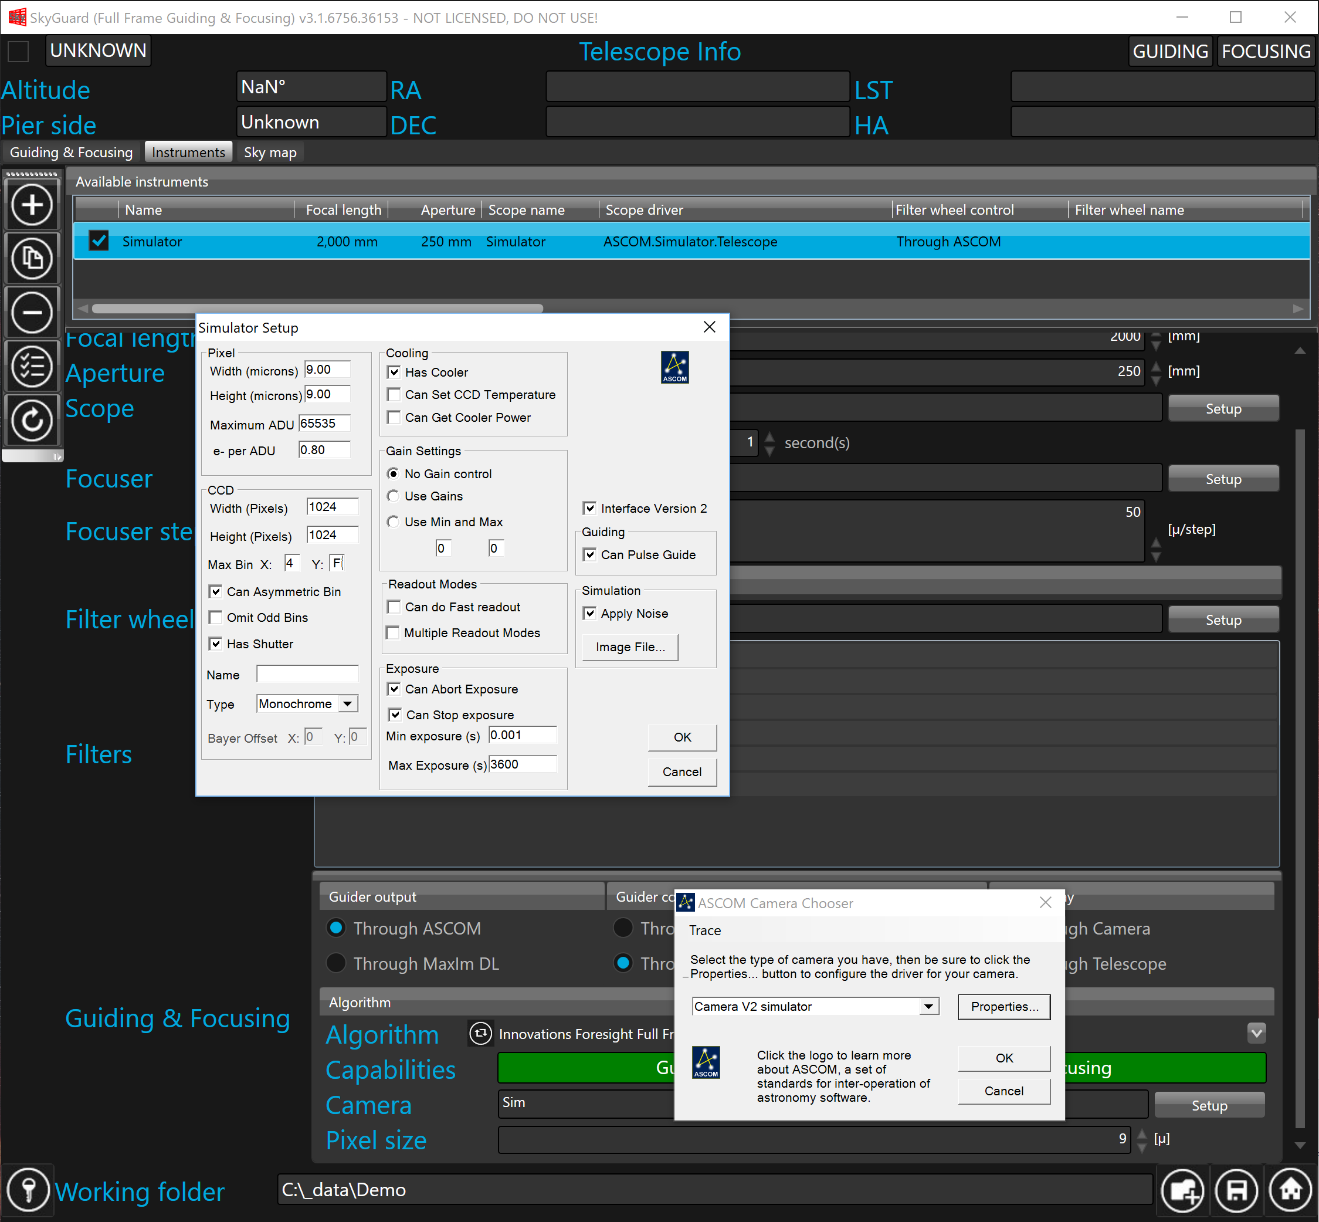Toggle Can Abort Exposure checkbox
1319x1222 pixels.
tap(394, 689)
